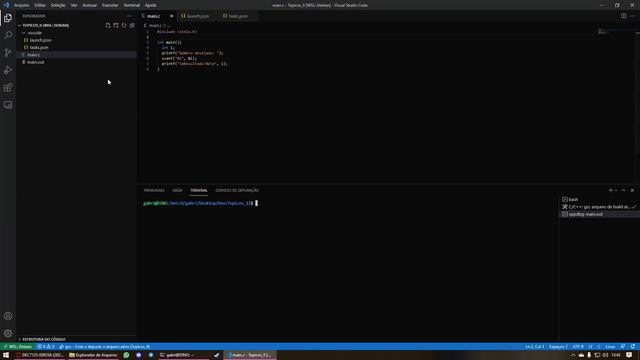Open the Executar menu
Viewport: 640px width, 360px height.
[110, 5]
